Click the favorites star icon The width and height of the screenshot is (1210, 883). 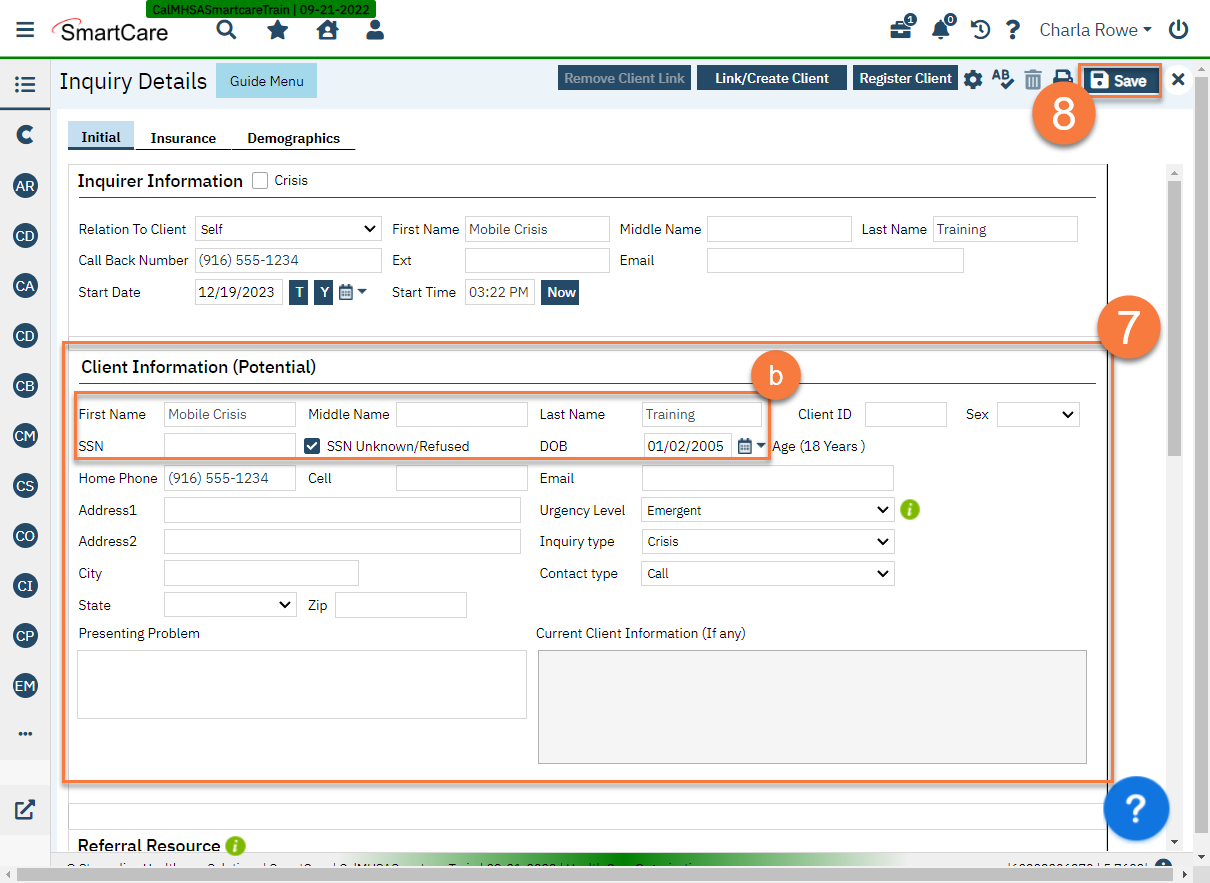277,30
